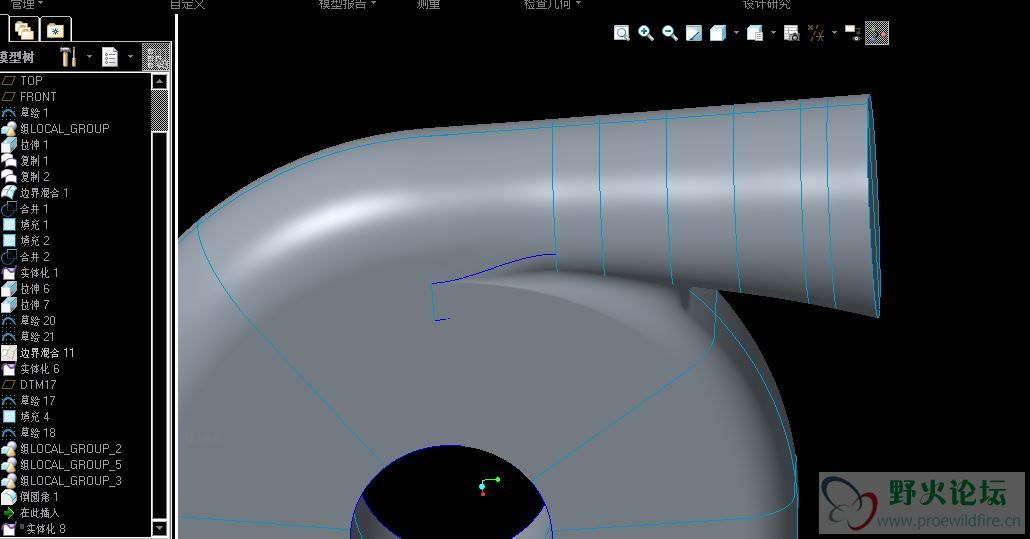This screenshot has height=539, width=1030.
Task: Click the 在此插入 insert-here marker
Action: 30,513
